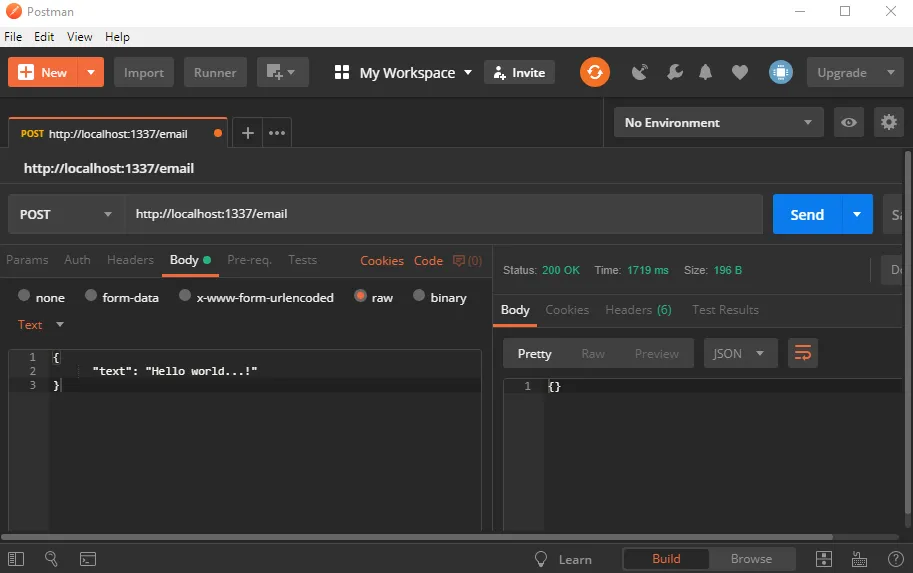This screenshot has width=913, height=573.
Task: Switch to the Auth tab
Action: (77, 260)
